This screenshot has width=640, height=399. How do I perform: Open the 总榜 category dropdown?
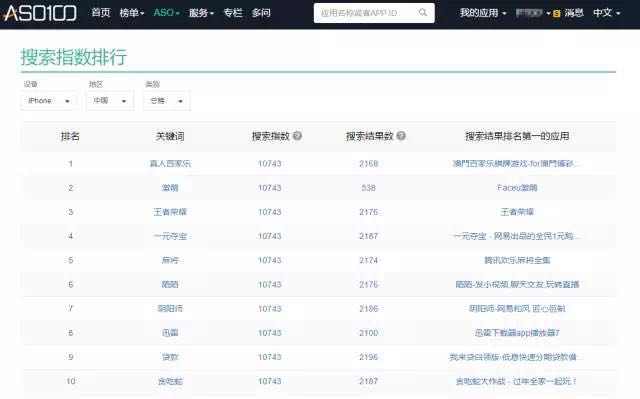[167, 101]
